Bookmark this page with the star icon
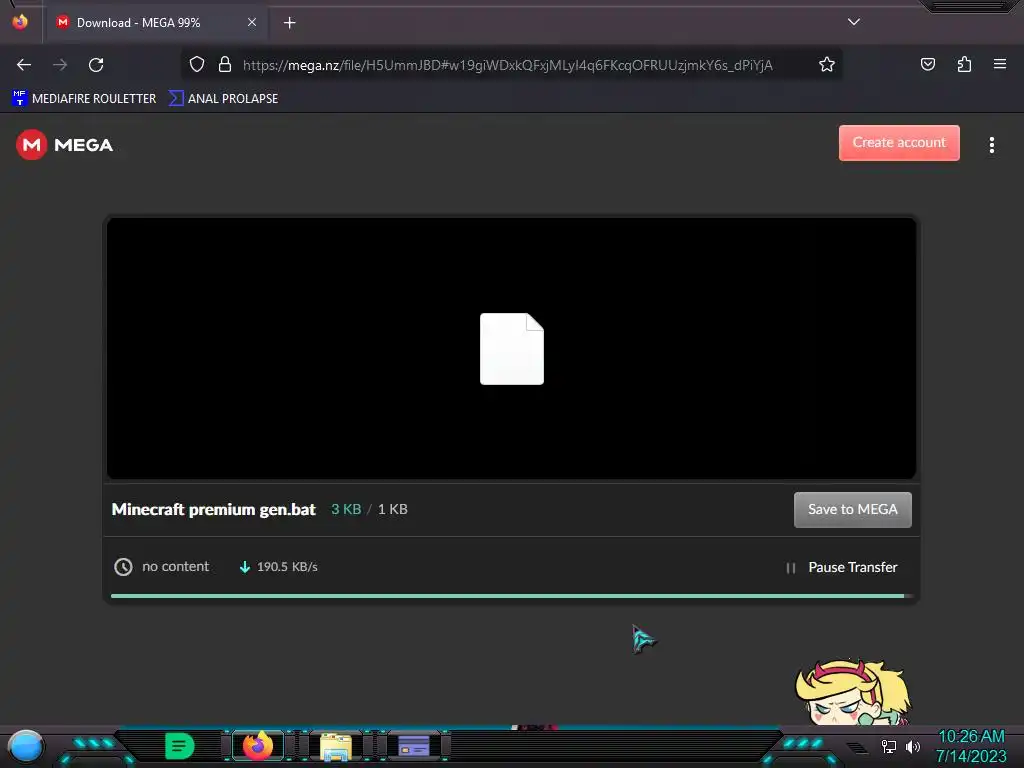This screenshot has width=1024, height=768. [x=827, y=64]
